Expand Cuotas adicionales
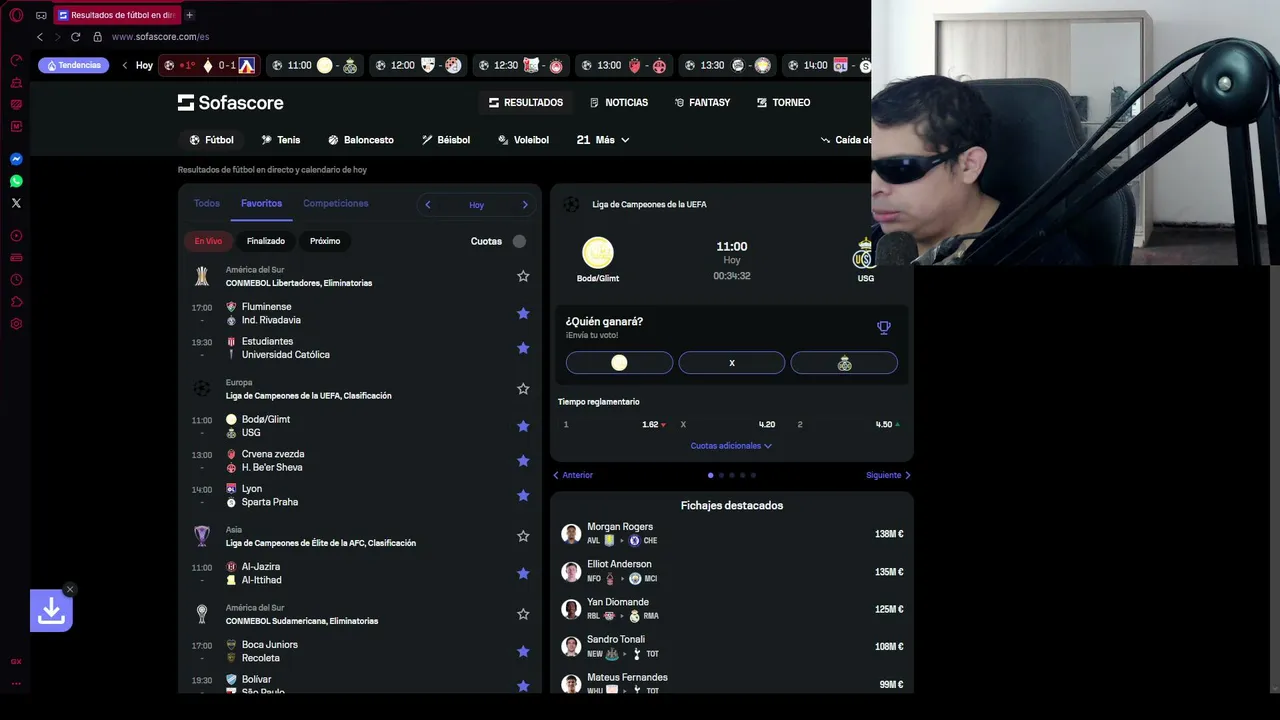This screenshot has height=720, width=1280. point(731,446)
